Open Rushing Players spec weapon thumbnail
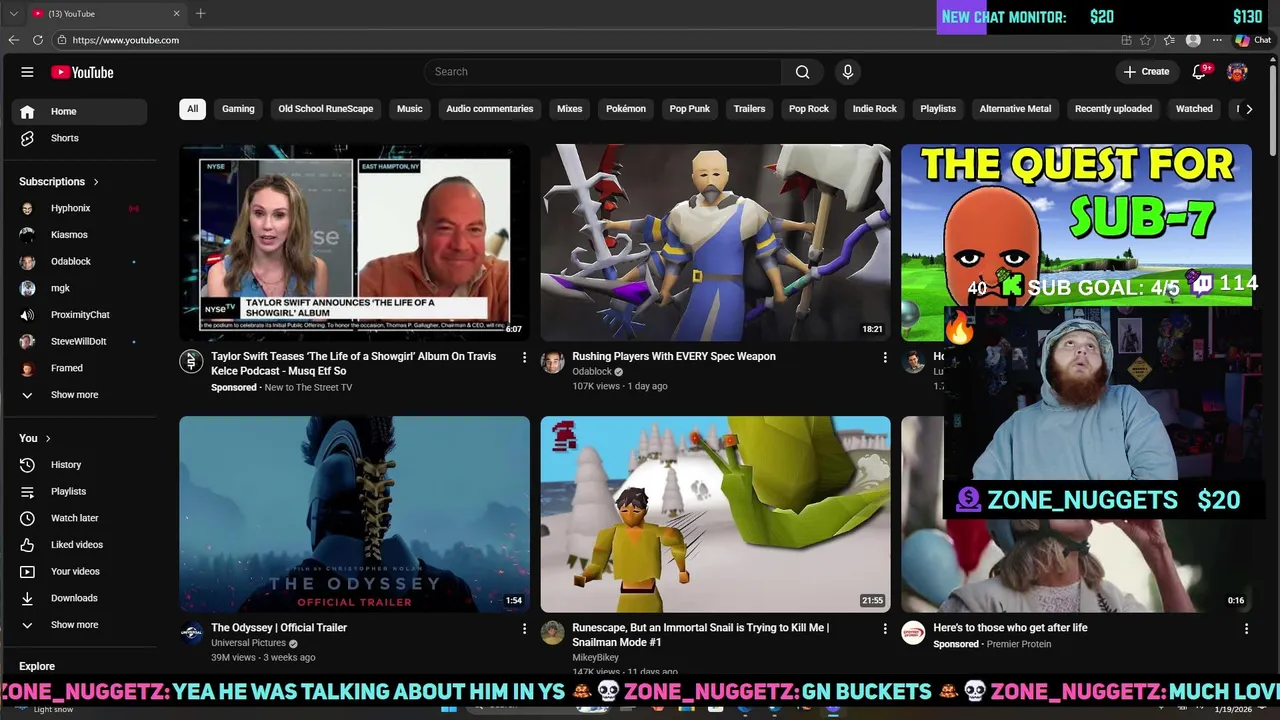This screenshot has height=720, width=1280. (x=715, y=242)
